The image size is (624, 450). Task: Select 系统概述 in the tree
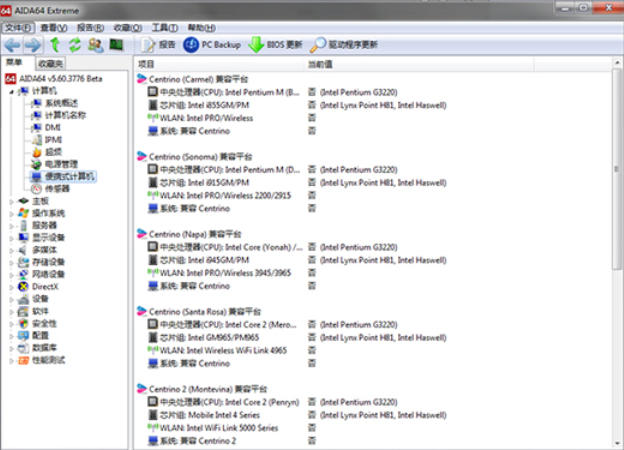click(x=55, y=103)
